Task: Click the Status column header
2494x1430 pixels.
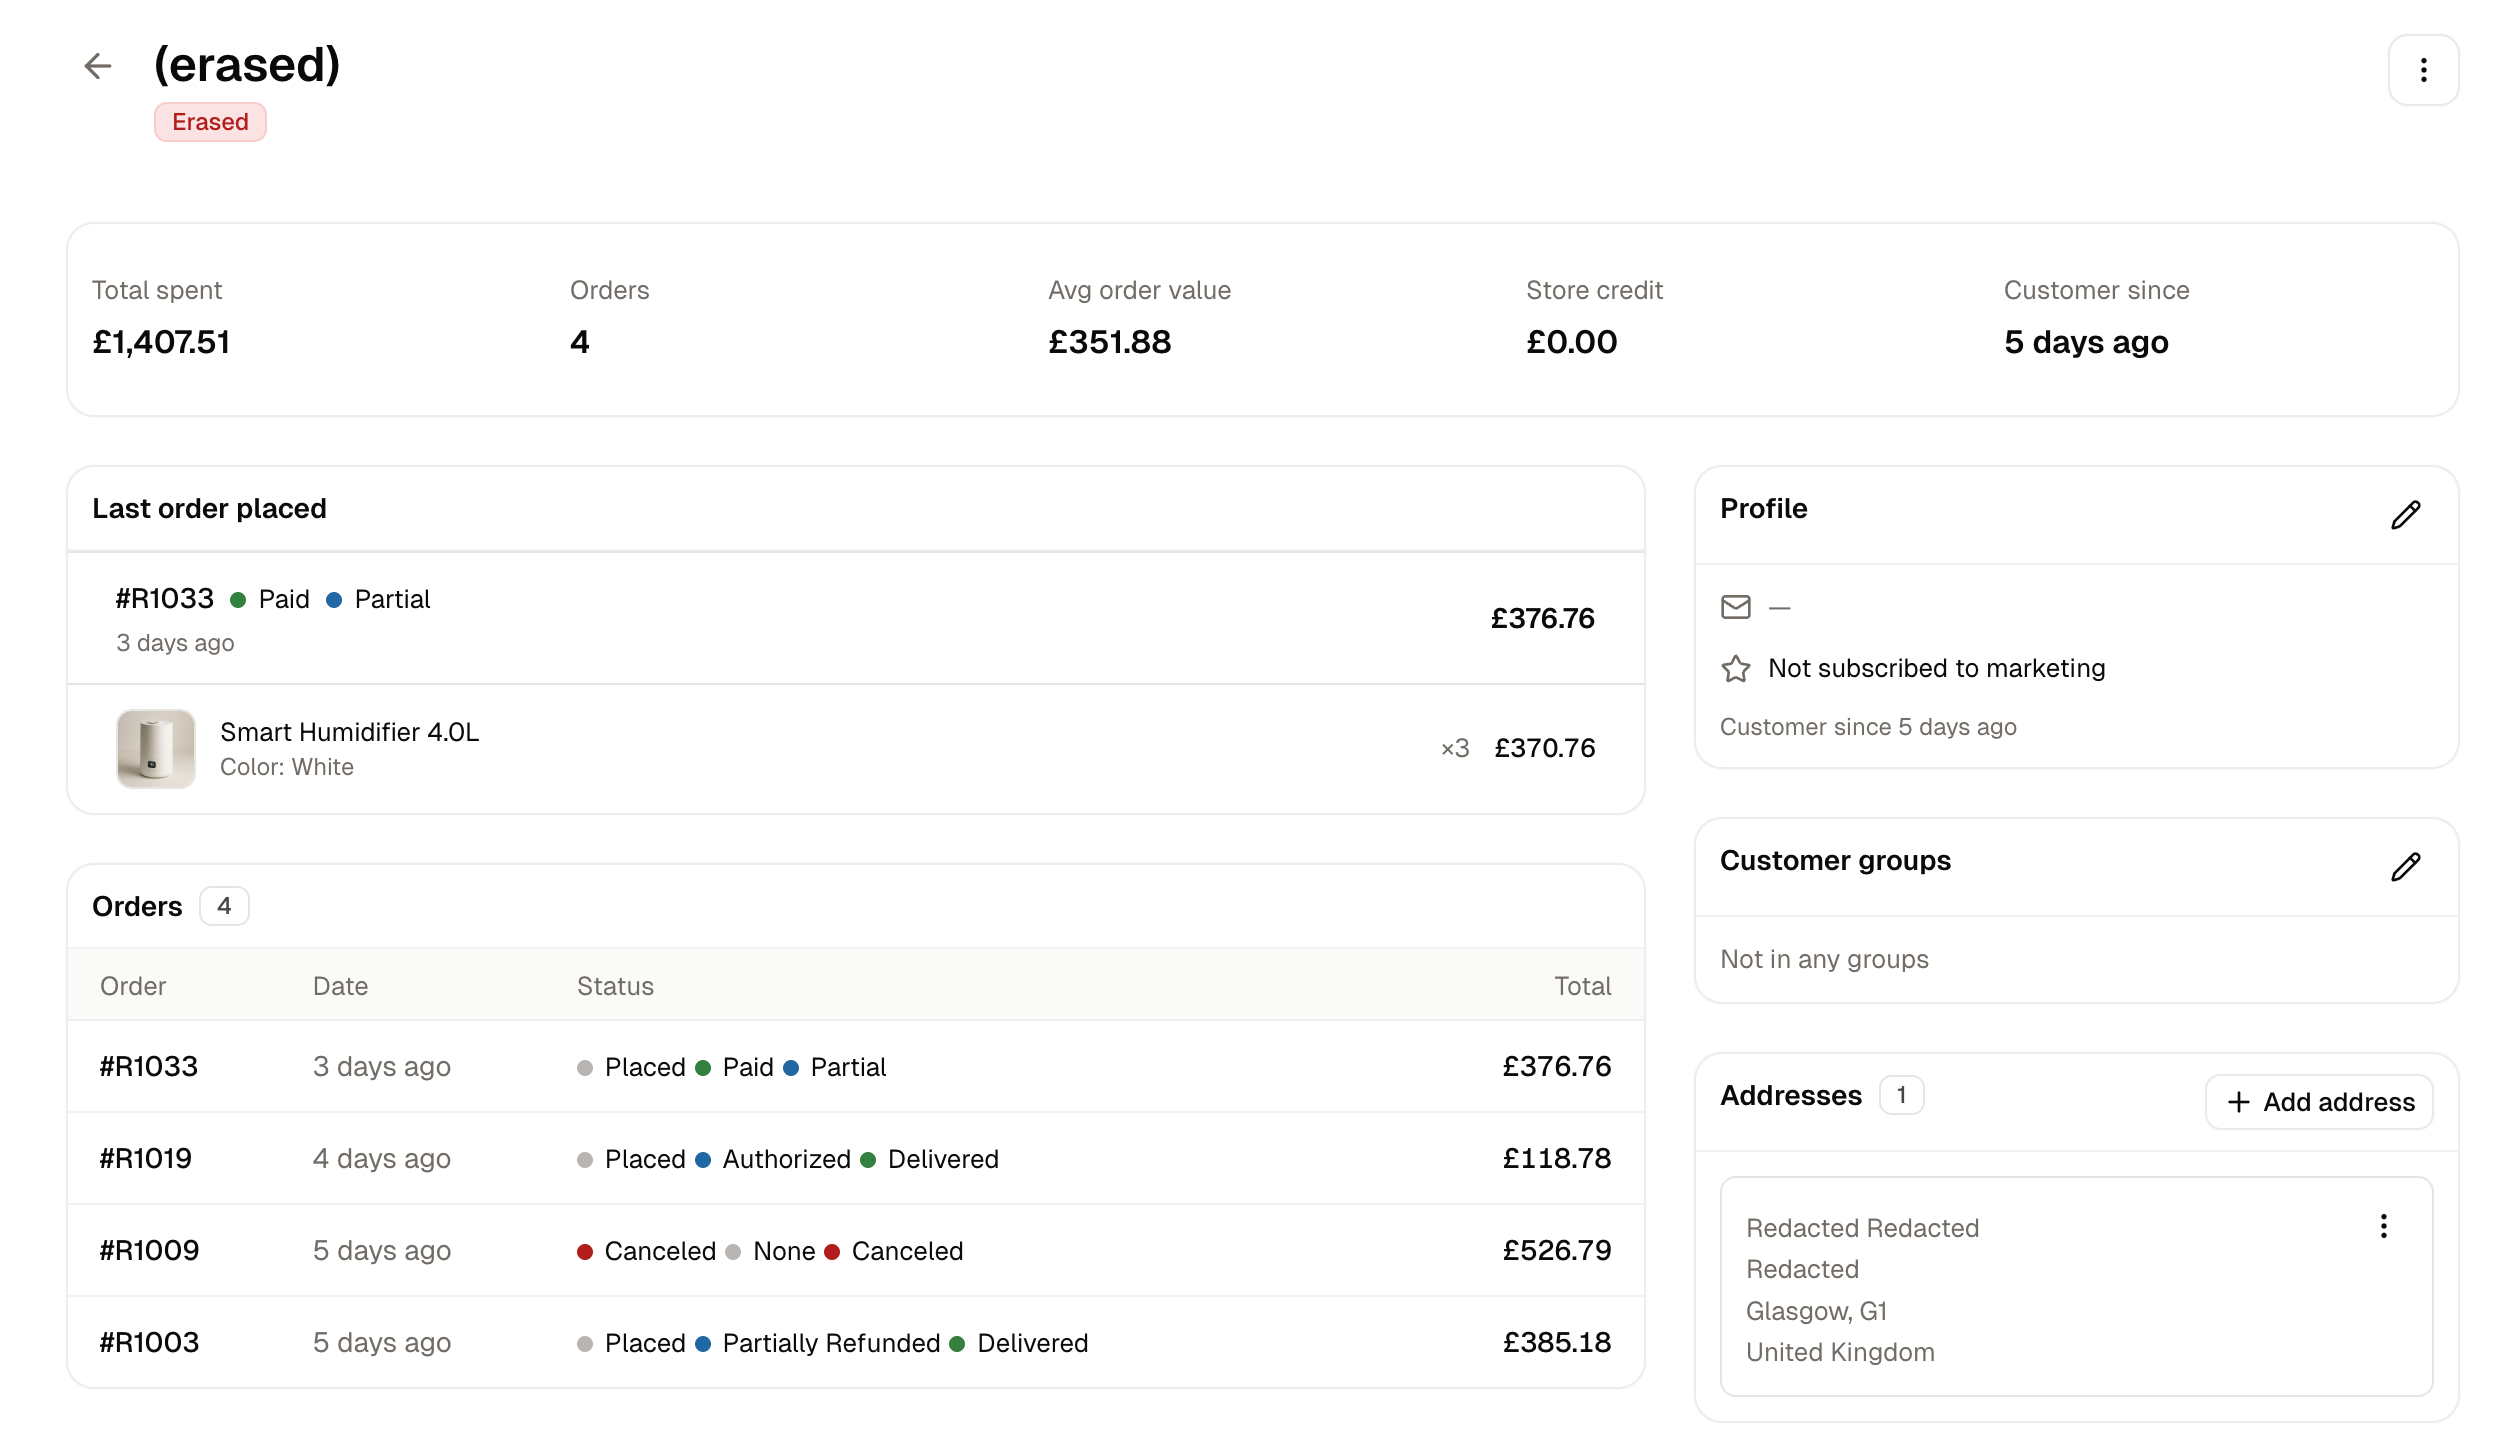Action: tap(615, 986)
